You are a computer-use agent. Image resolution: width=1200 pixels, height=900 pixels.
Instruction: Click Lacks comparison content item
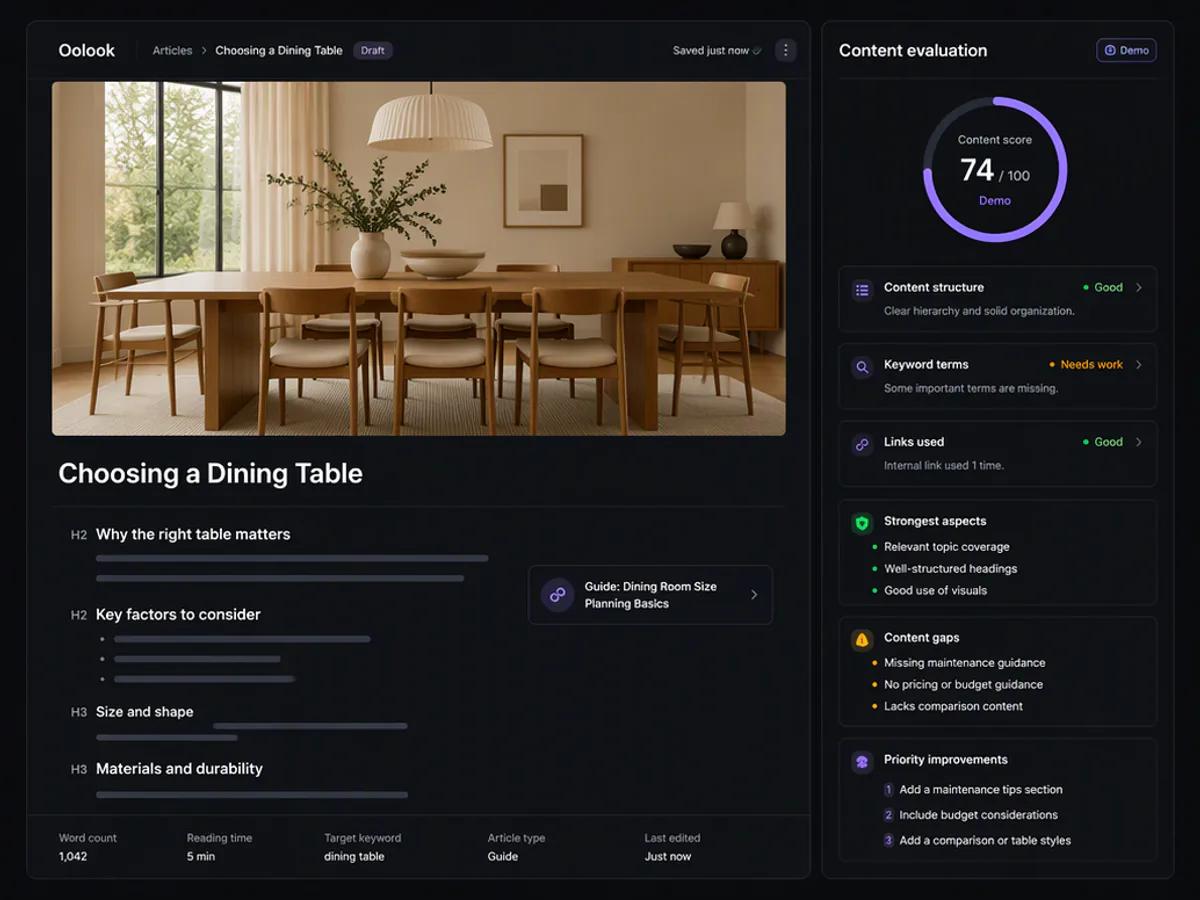point(953,707)
